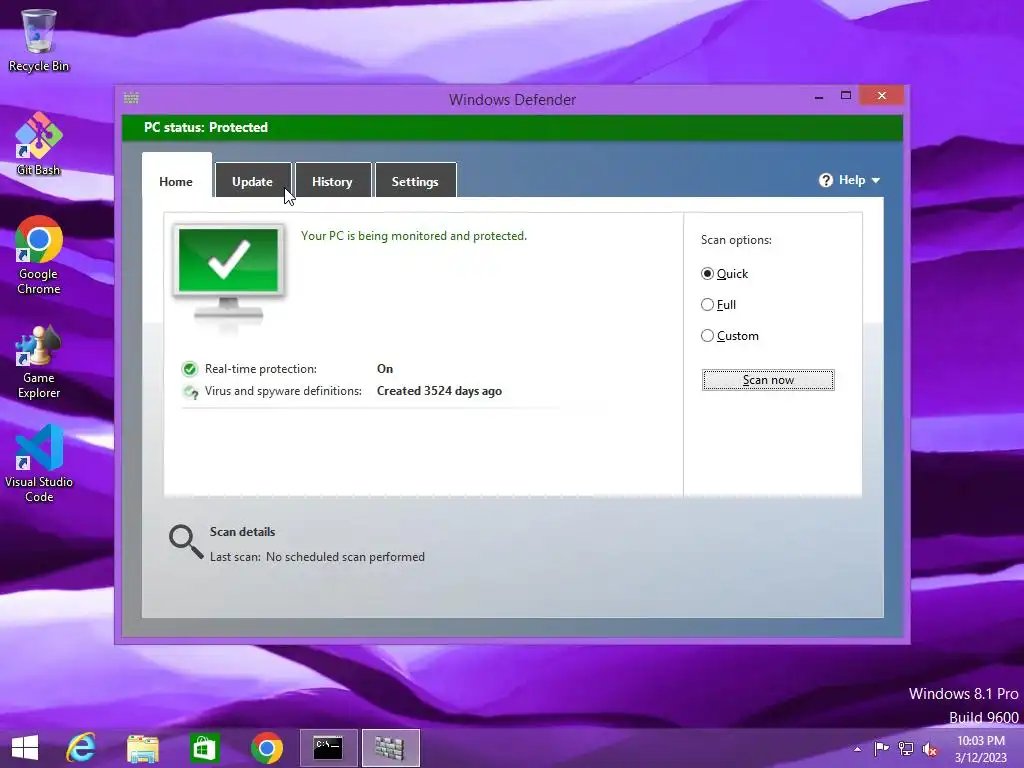The width and height of the screenshot is (1024, 768).
Task: Click the muted volume tray icon
Action: pos(929,749)
